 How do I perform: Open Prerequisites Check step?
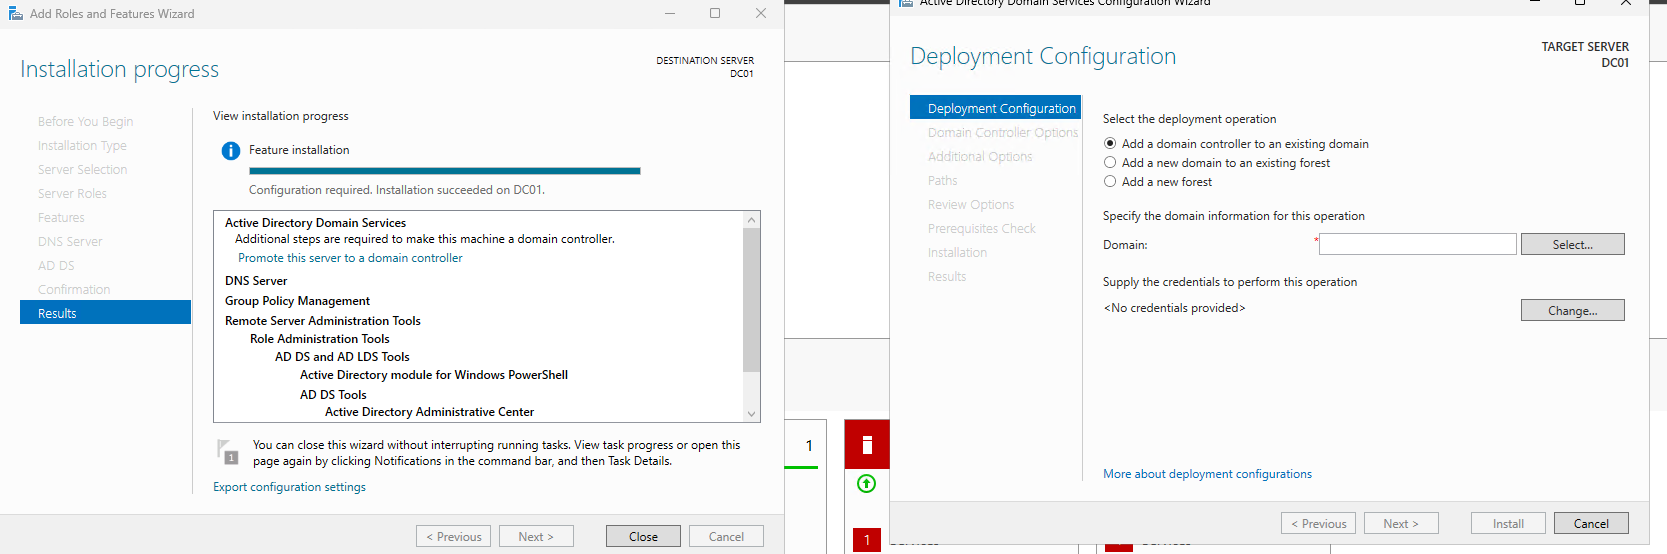[x=982, y=229]
